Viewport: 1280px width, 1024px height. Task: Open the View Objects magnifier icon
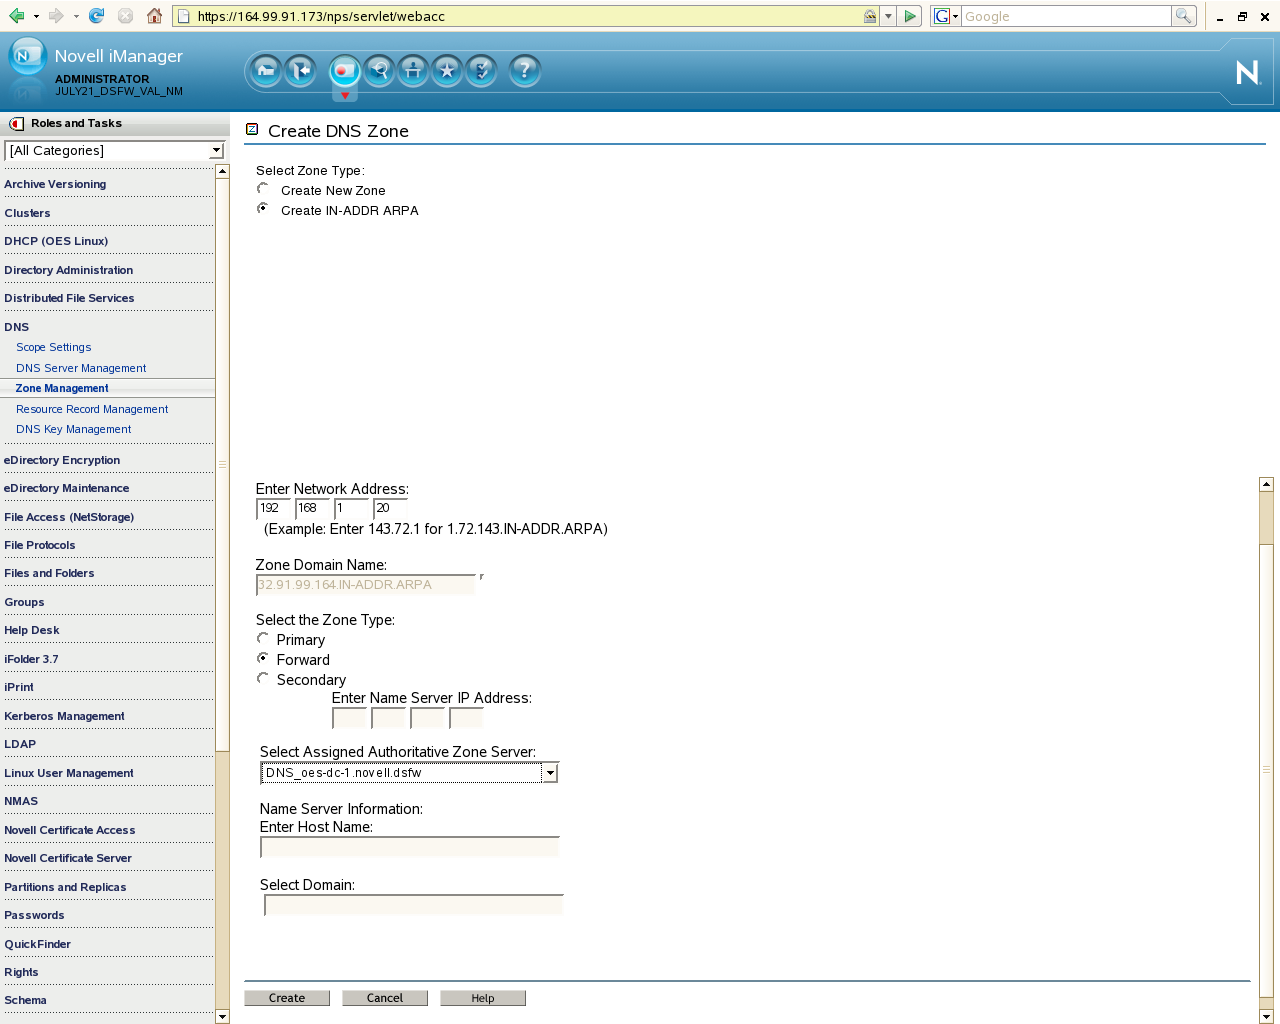coord(379,70)
